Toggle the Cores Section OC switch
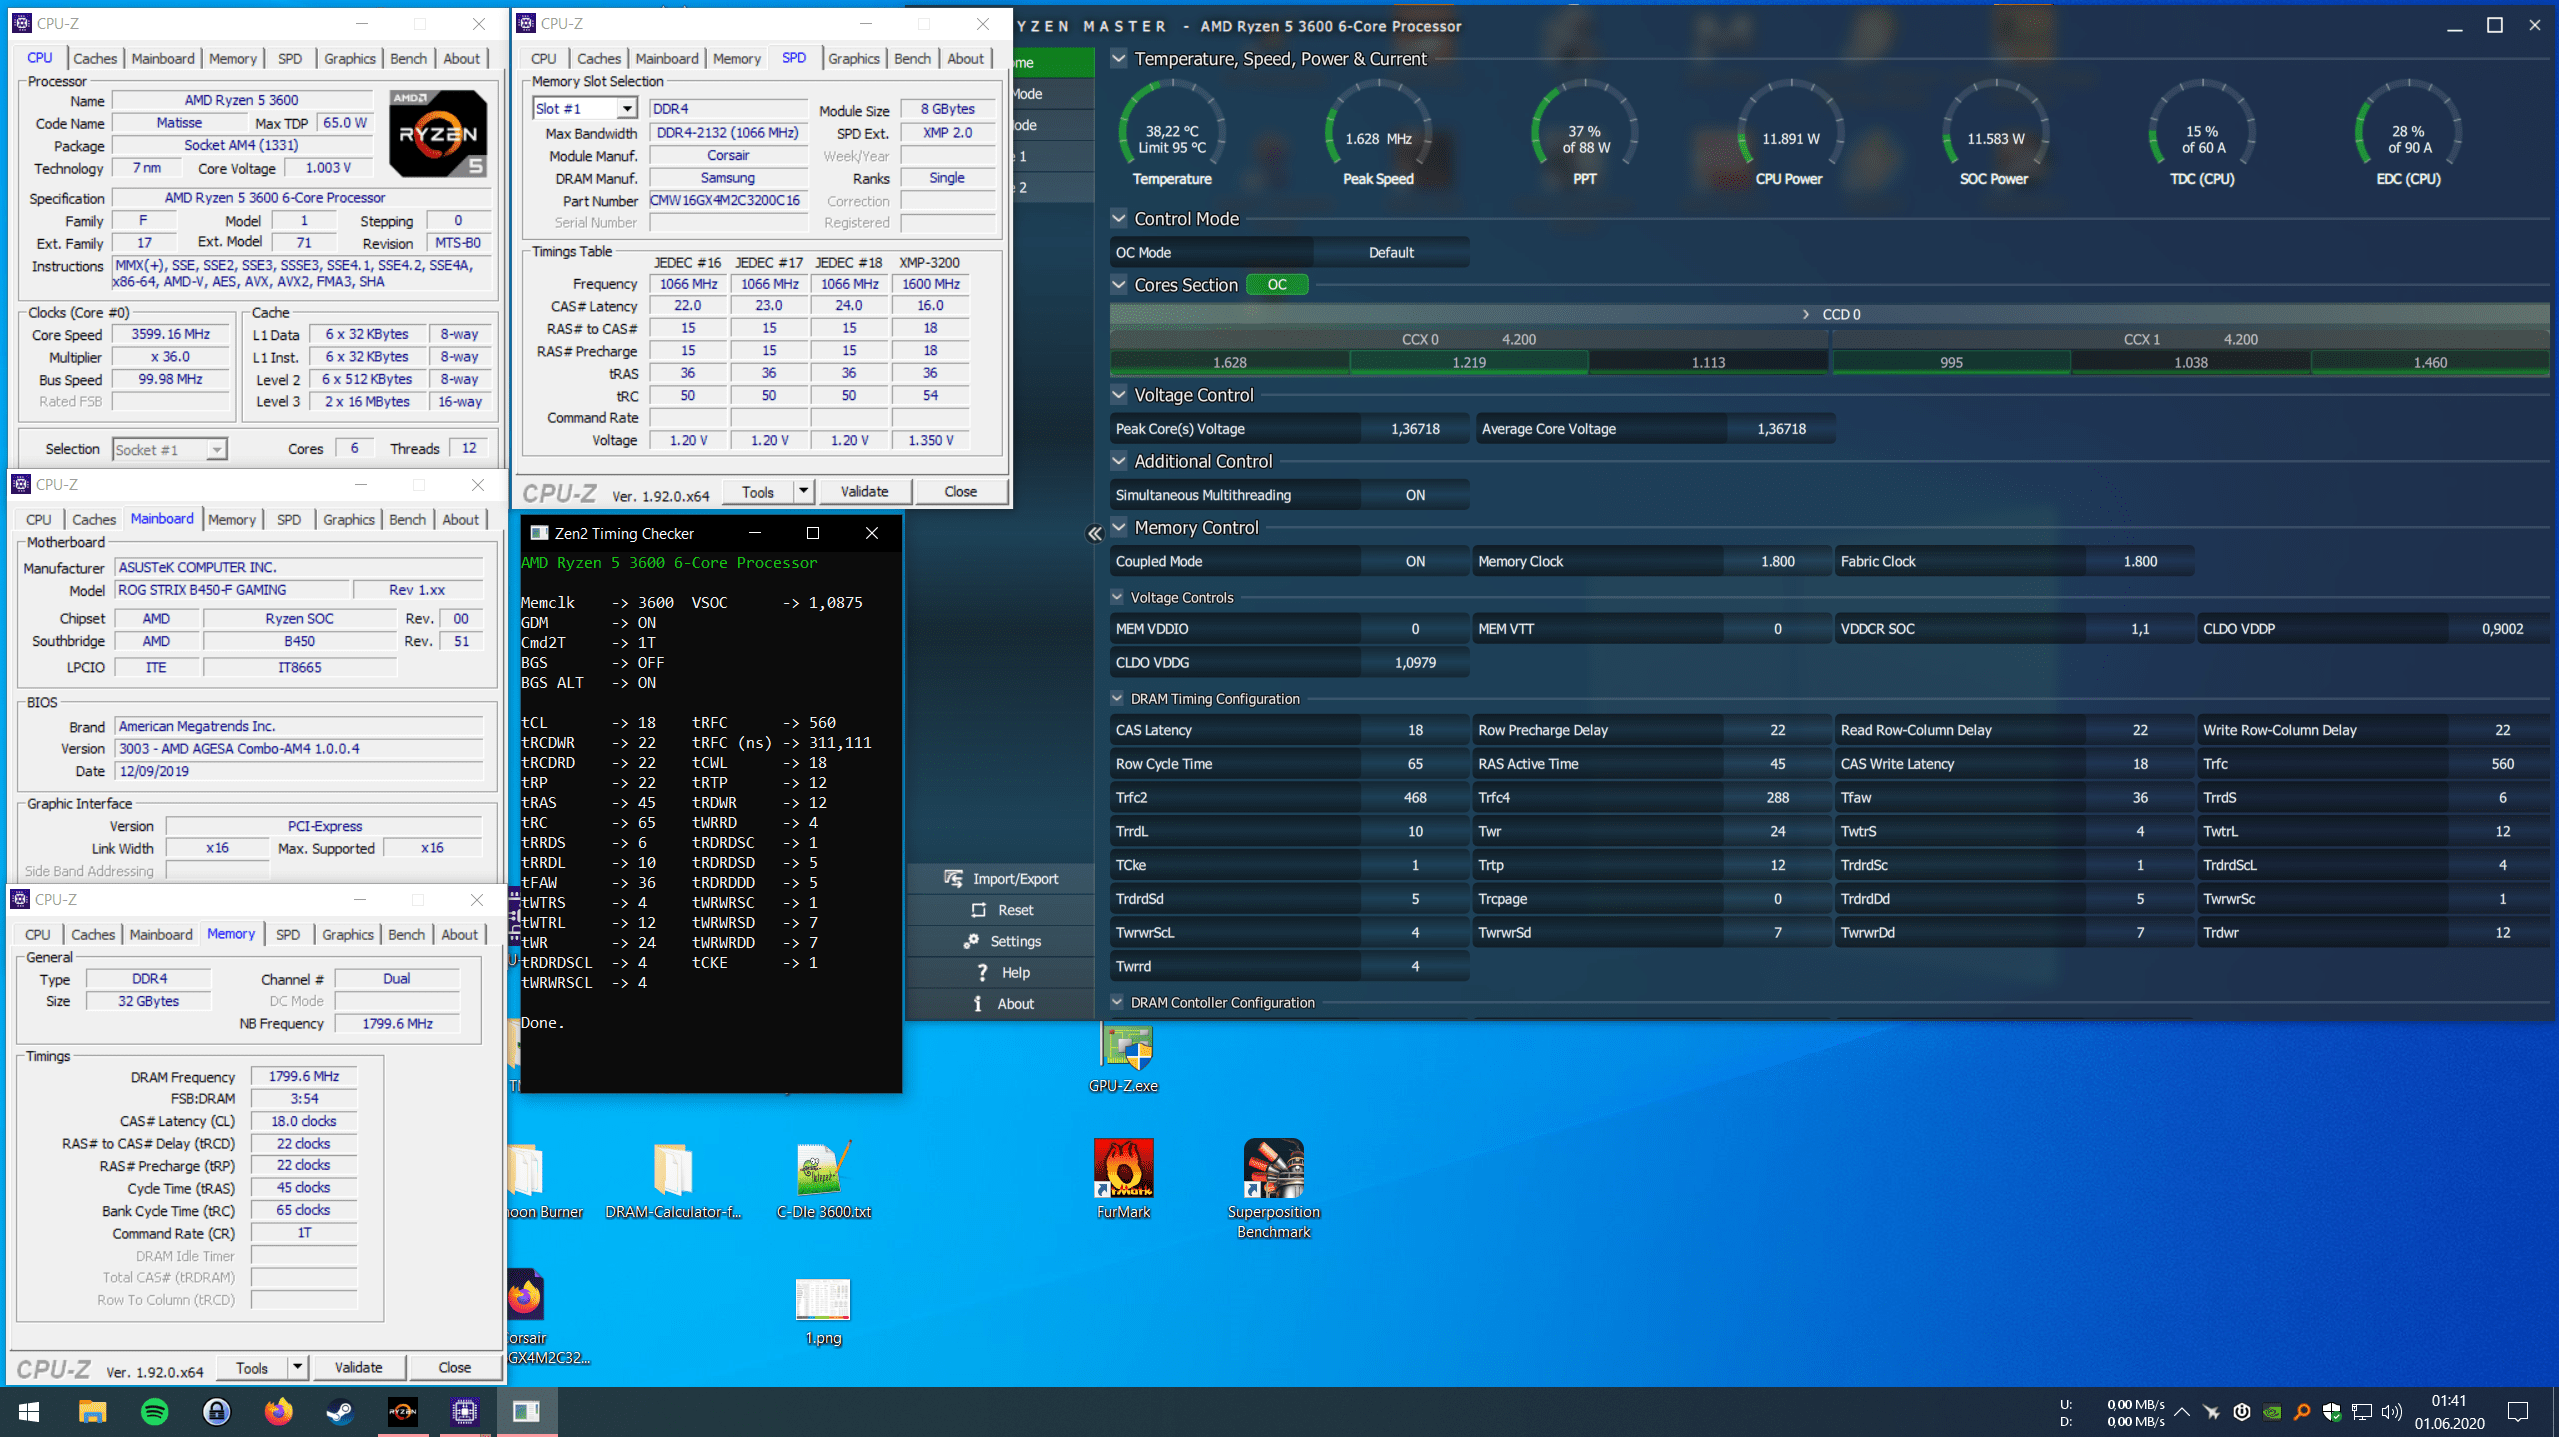This screenshot has height=1437, width=2559. point(1277,285)
